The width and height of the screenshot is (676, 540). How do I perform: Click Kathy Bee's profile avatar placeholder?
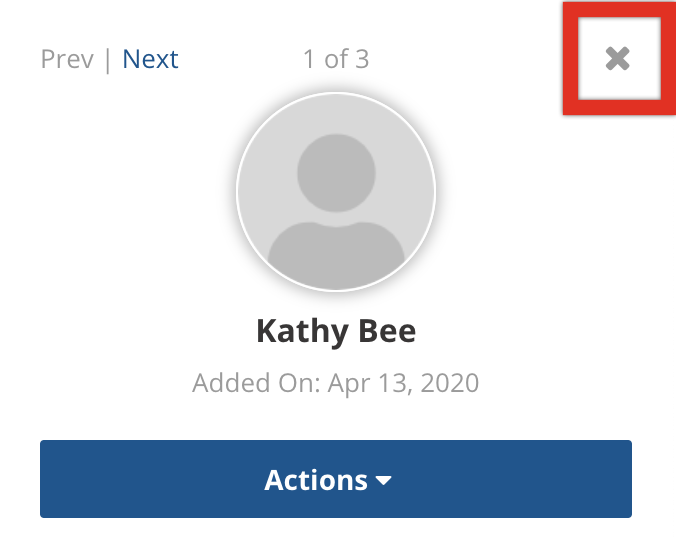(x=336, y=192)
